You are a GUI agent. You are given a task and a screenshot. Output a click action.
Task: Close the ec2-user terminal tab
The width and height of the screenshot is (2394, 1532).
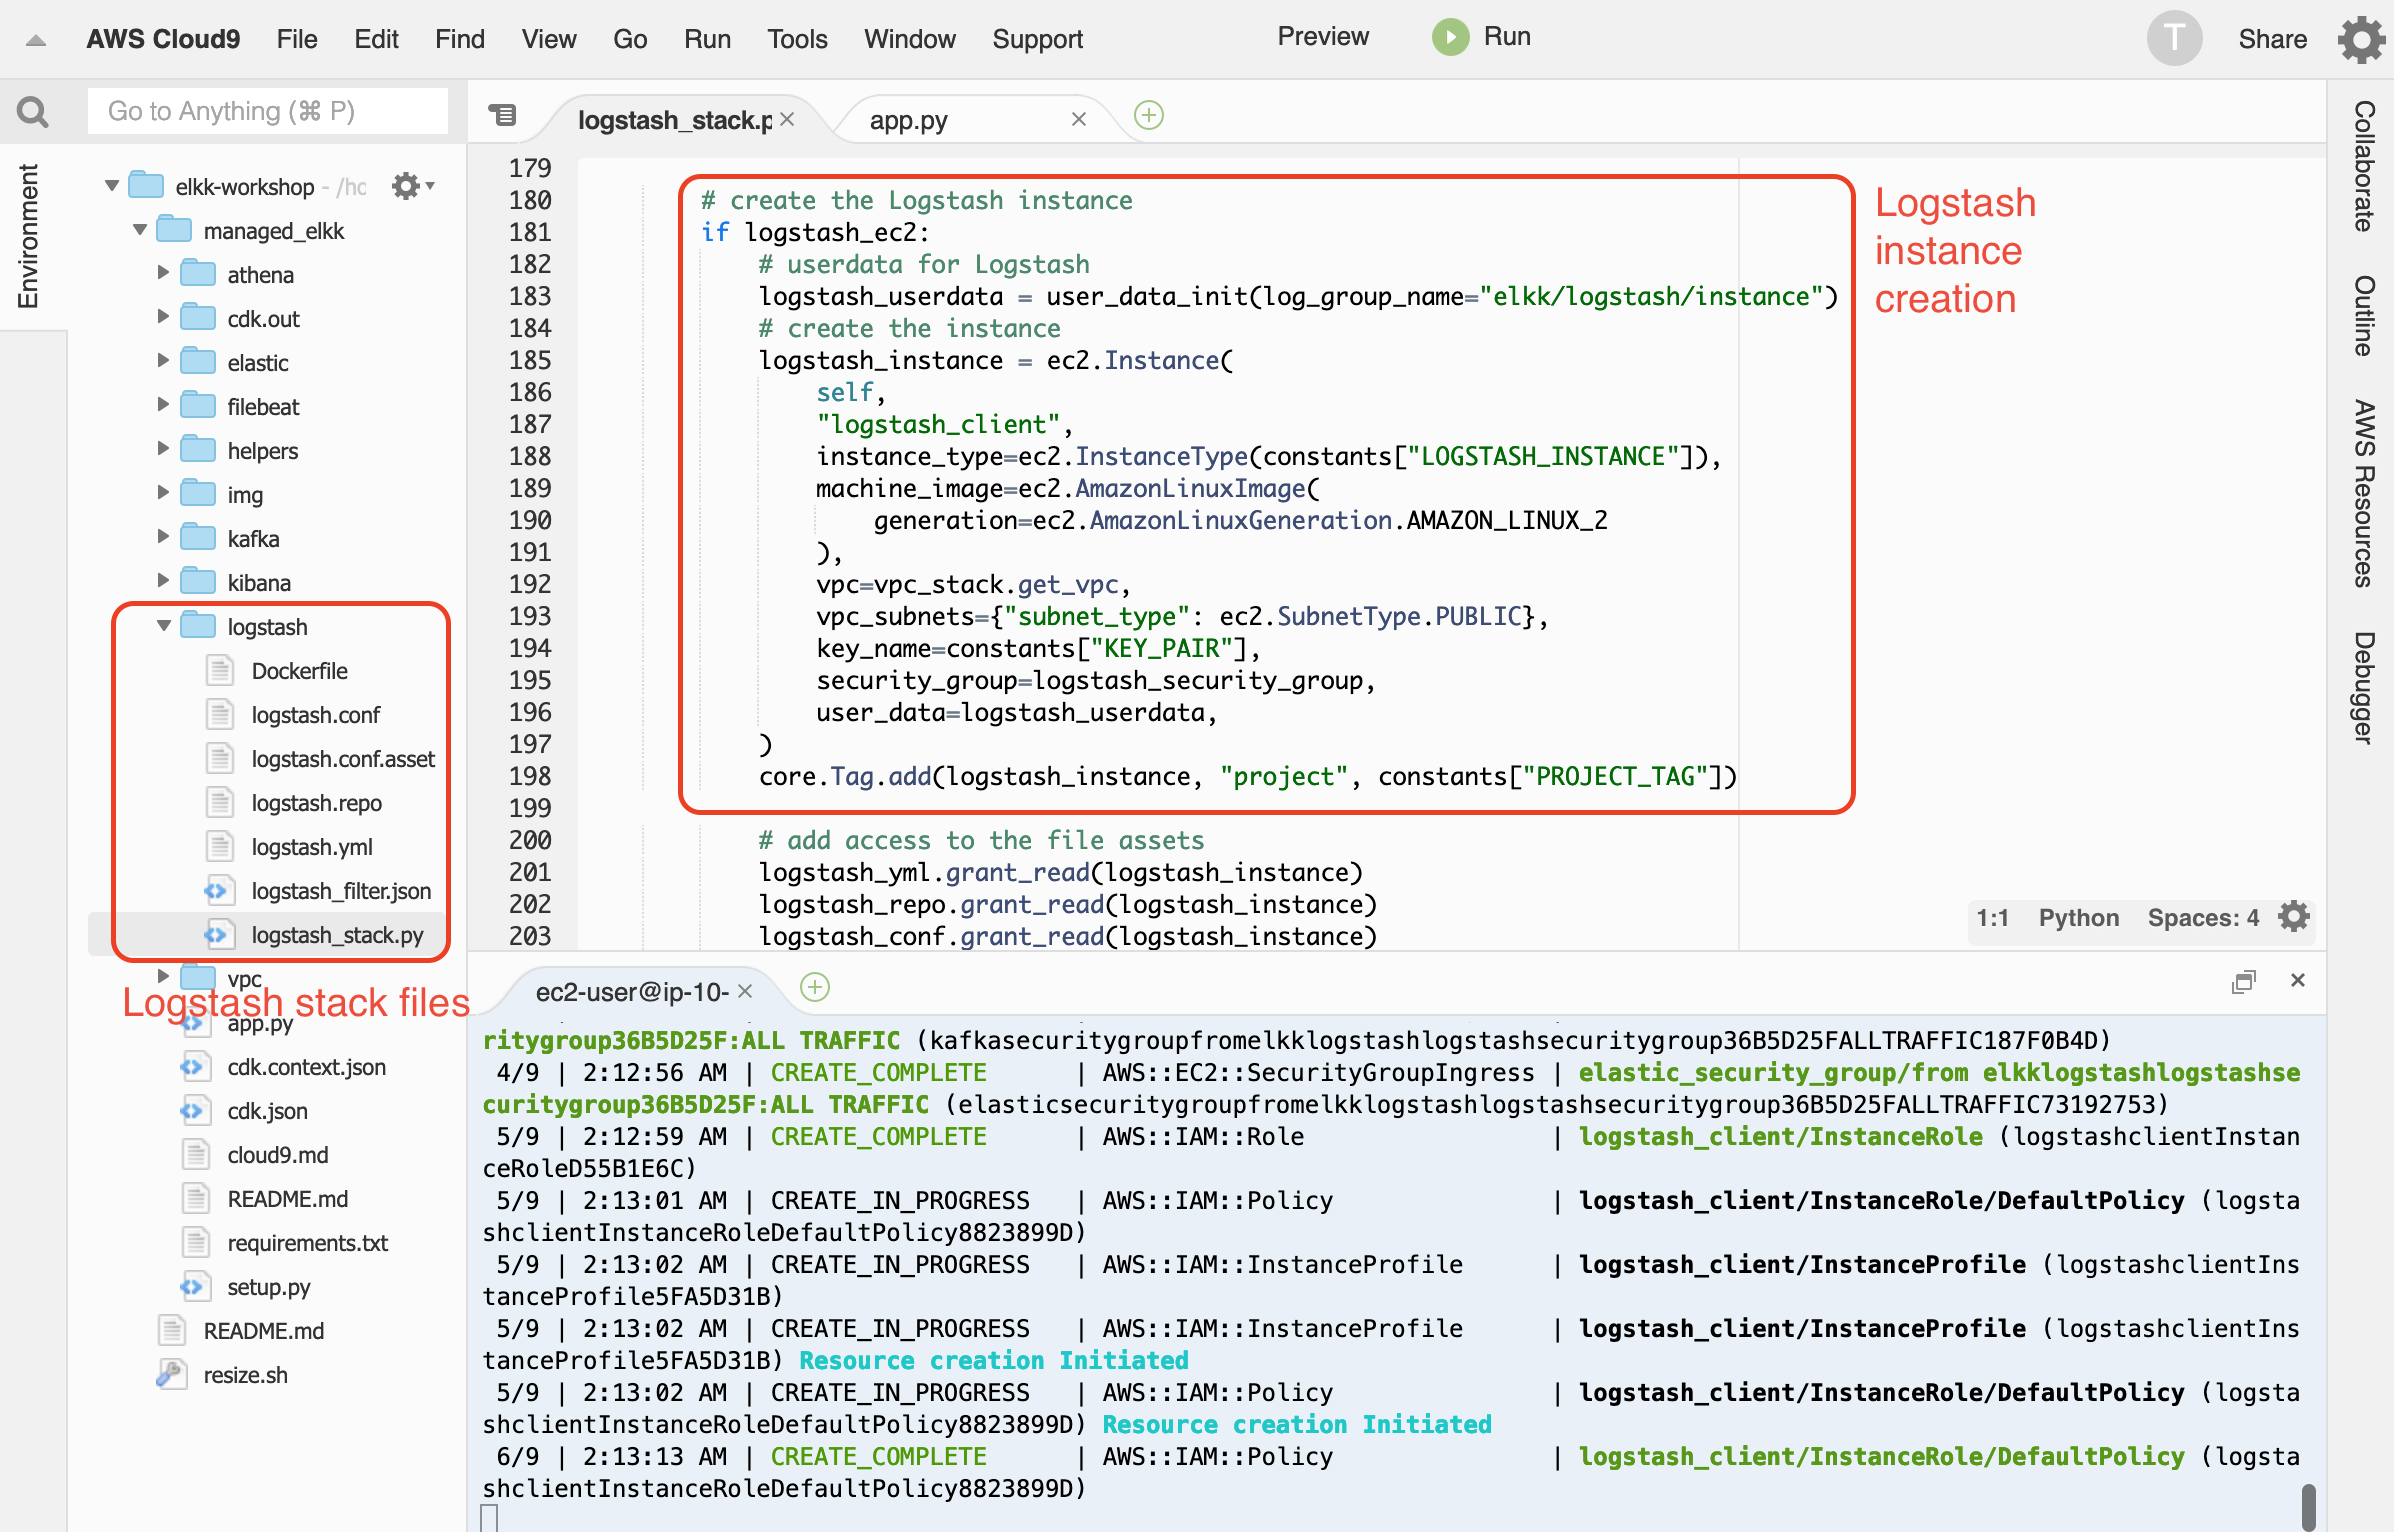click(745, 991)
